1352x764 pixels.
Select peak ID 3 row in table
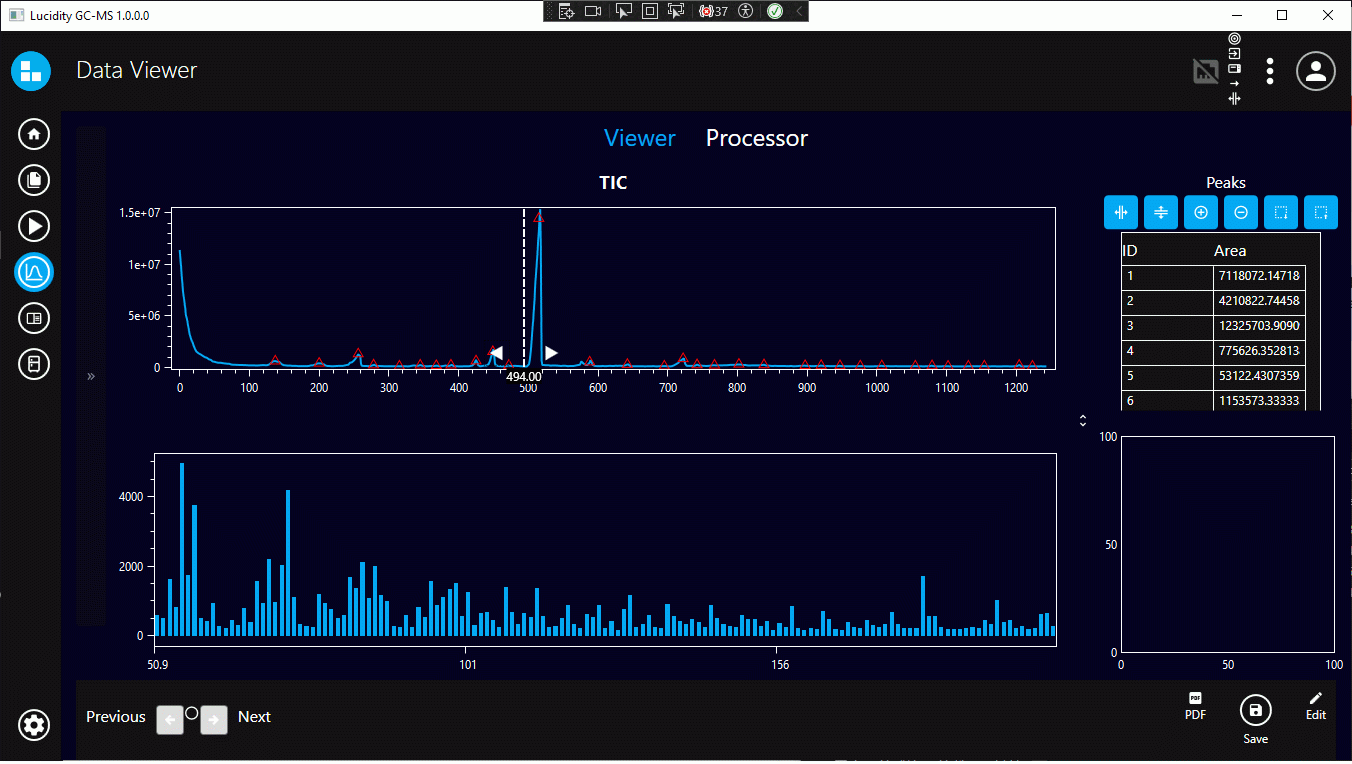click(x=1213, y=326)
